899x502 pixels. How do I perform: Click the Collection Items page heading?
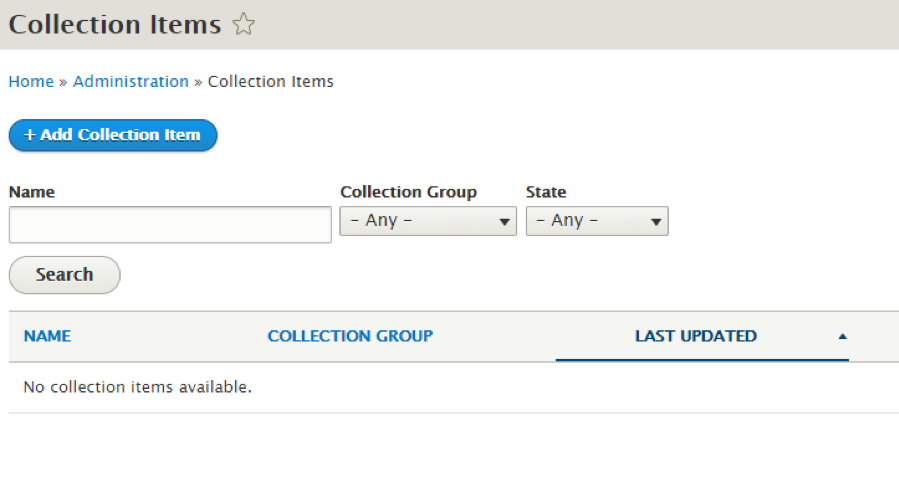pos(115,25)
